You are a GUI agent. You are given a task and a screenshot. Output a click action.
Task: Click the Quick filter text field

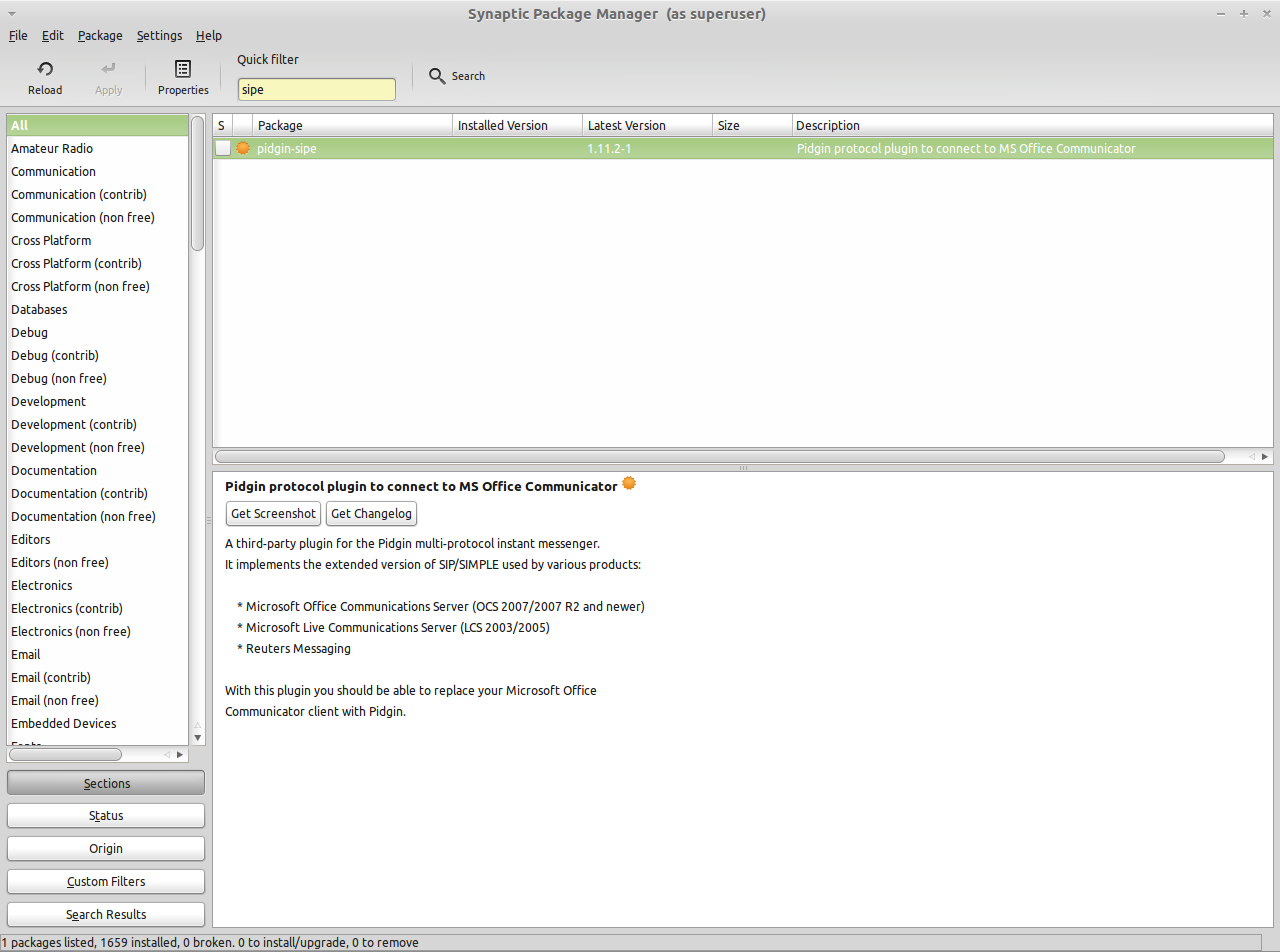(316, 89)
